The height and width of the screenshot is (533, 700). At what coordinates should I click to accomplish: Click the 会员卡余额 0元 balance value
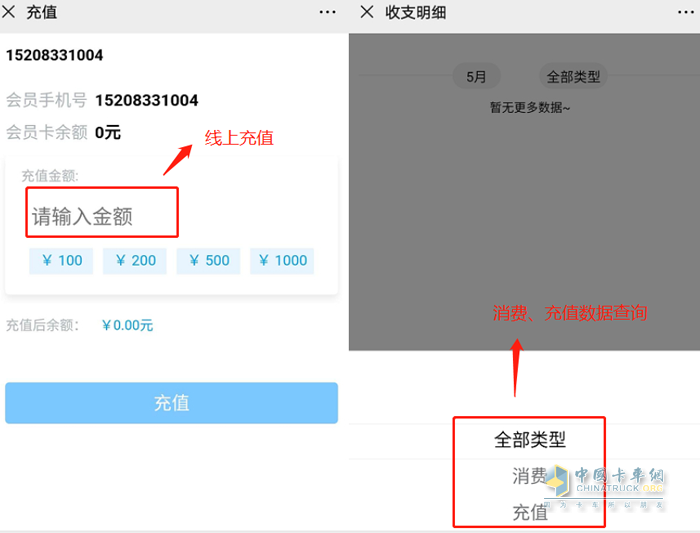(x=108, y=132)
